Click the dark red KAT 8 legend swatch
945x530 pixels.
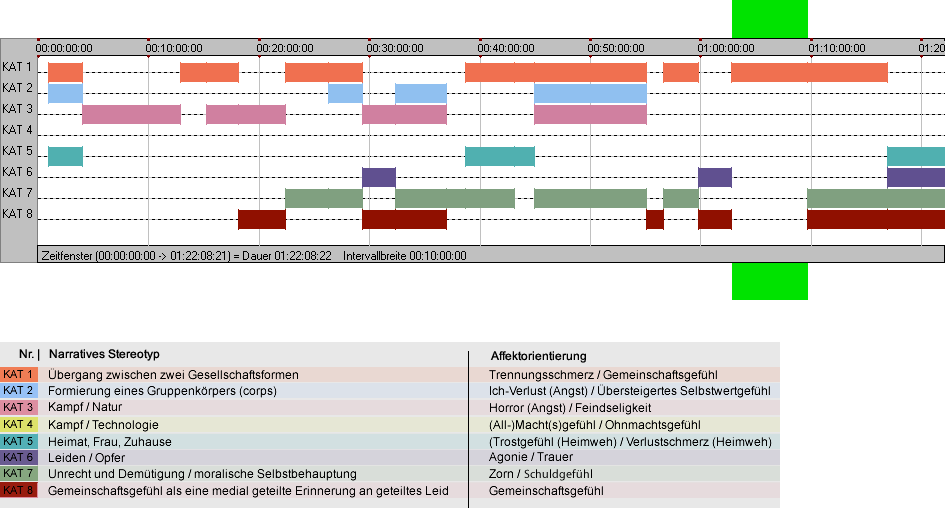point(19,490)
